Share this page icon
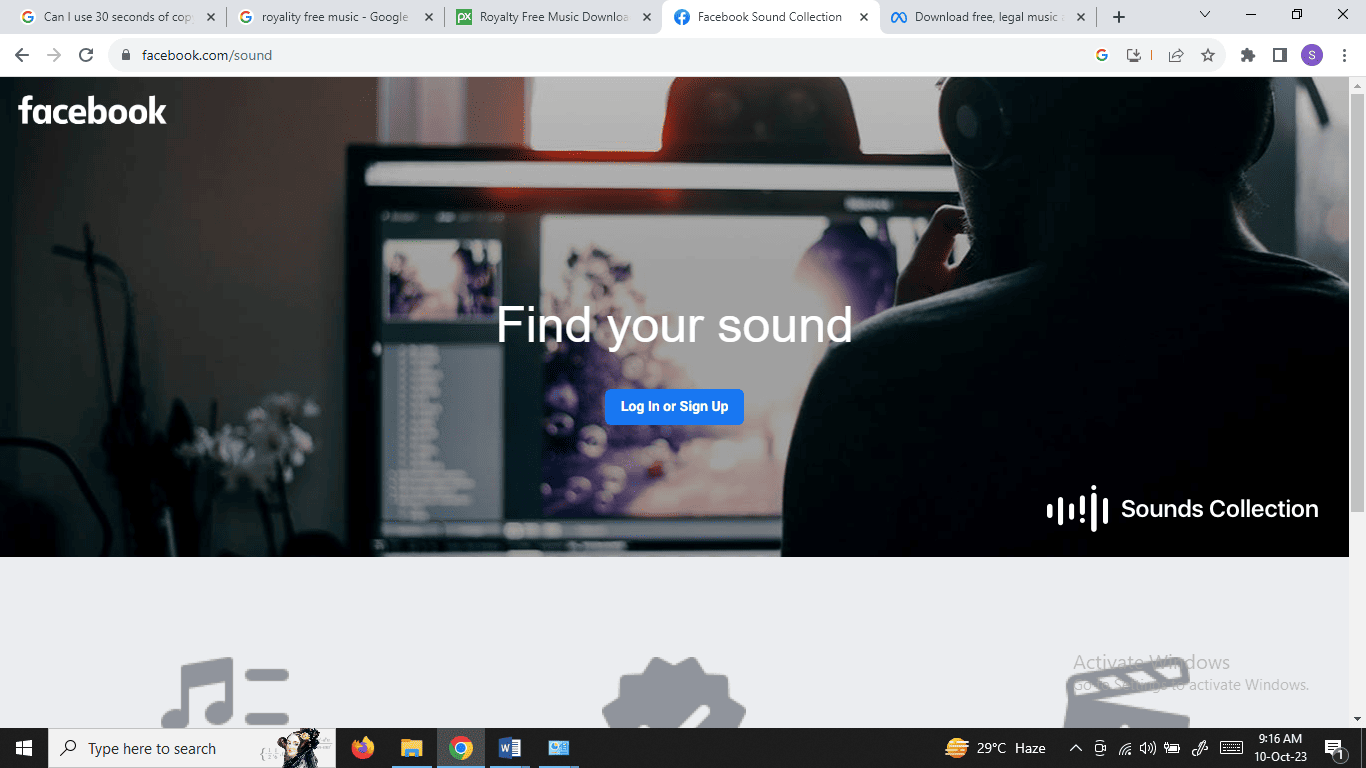The width and height of the screenshot is (1366, 768). (1176, 55)
